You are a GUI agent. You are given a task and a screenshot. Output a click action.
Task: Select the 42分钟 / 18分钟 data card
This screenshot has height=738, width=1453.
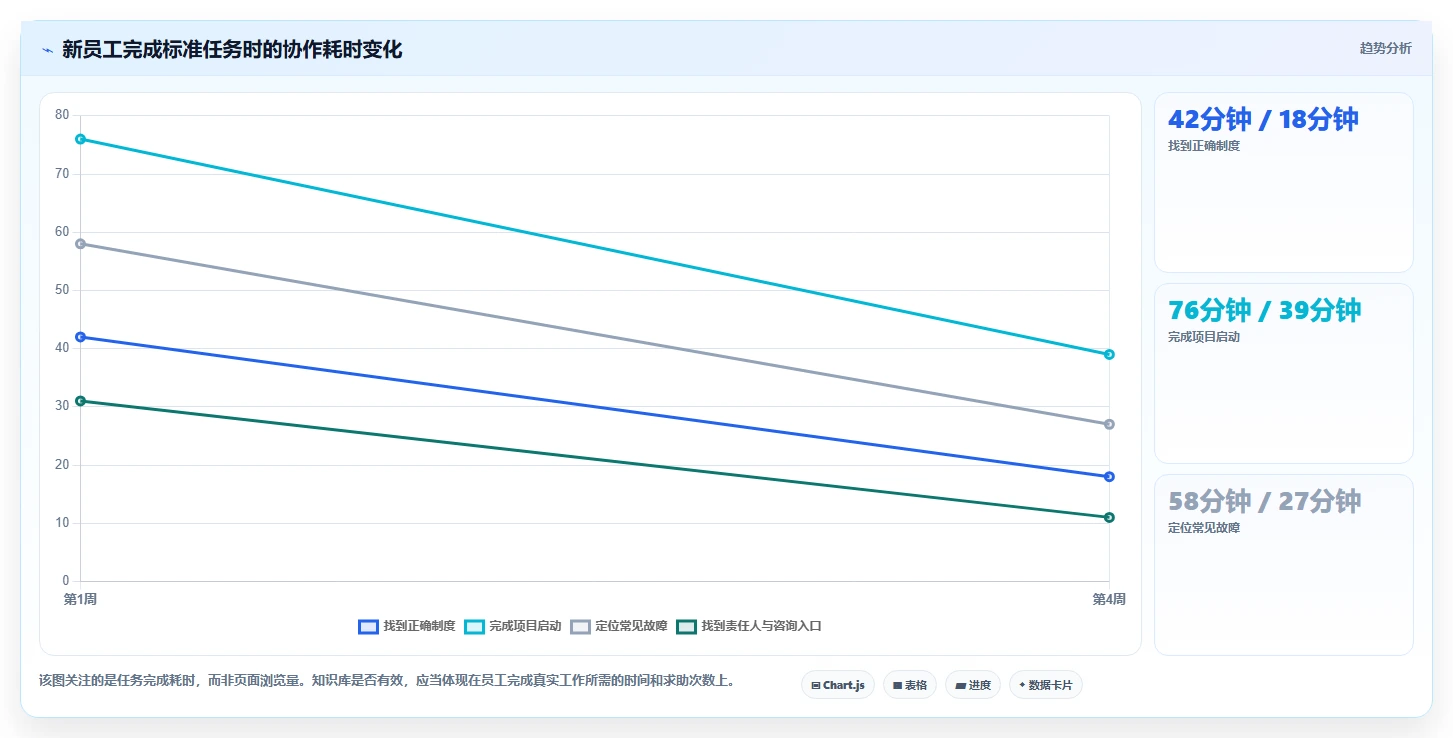pyautogui.click(x=1283, y=182)
